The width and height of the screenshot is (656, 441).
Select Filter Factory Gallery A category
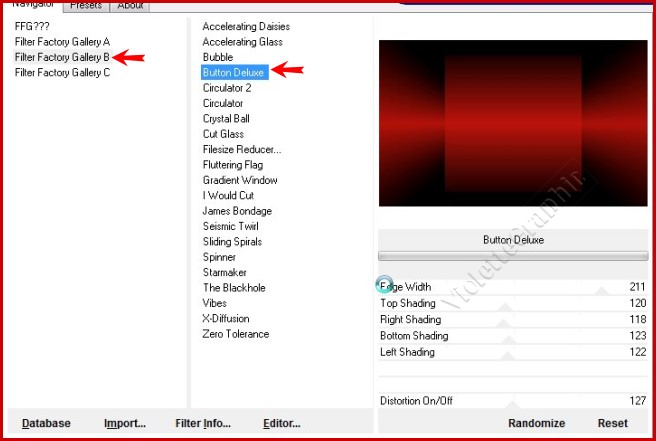62,42
